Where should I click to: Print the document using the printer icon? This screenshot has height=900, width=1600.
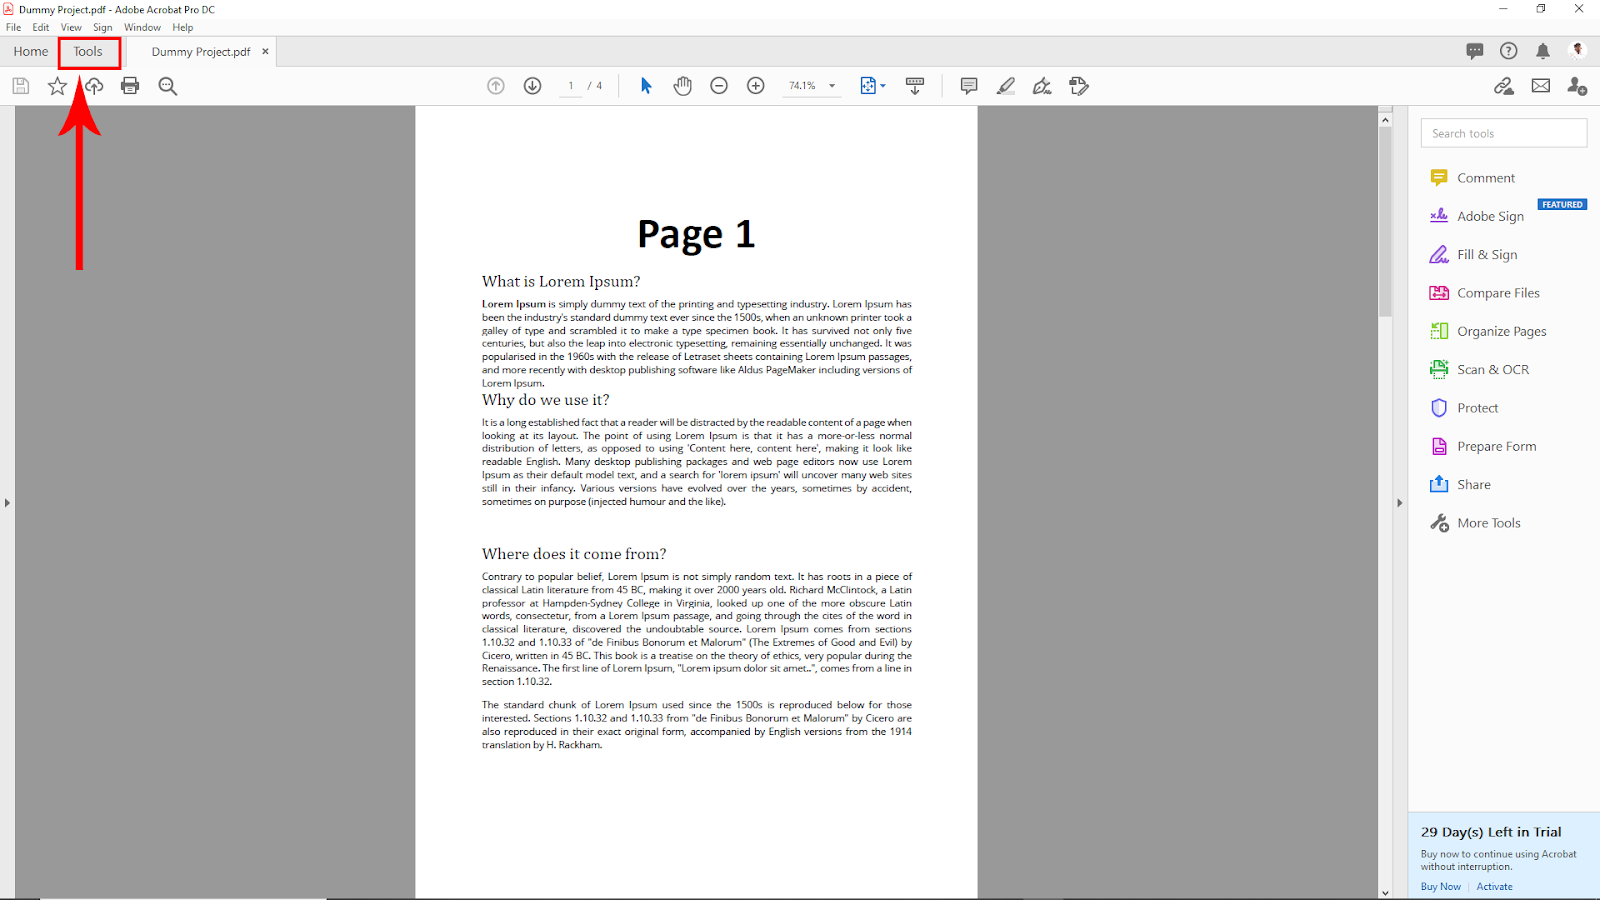coord(130,86)
